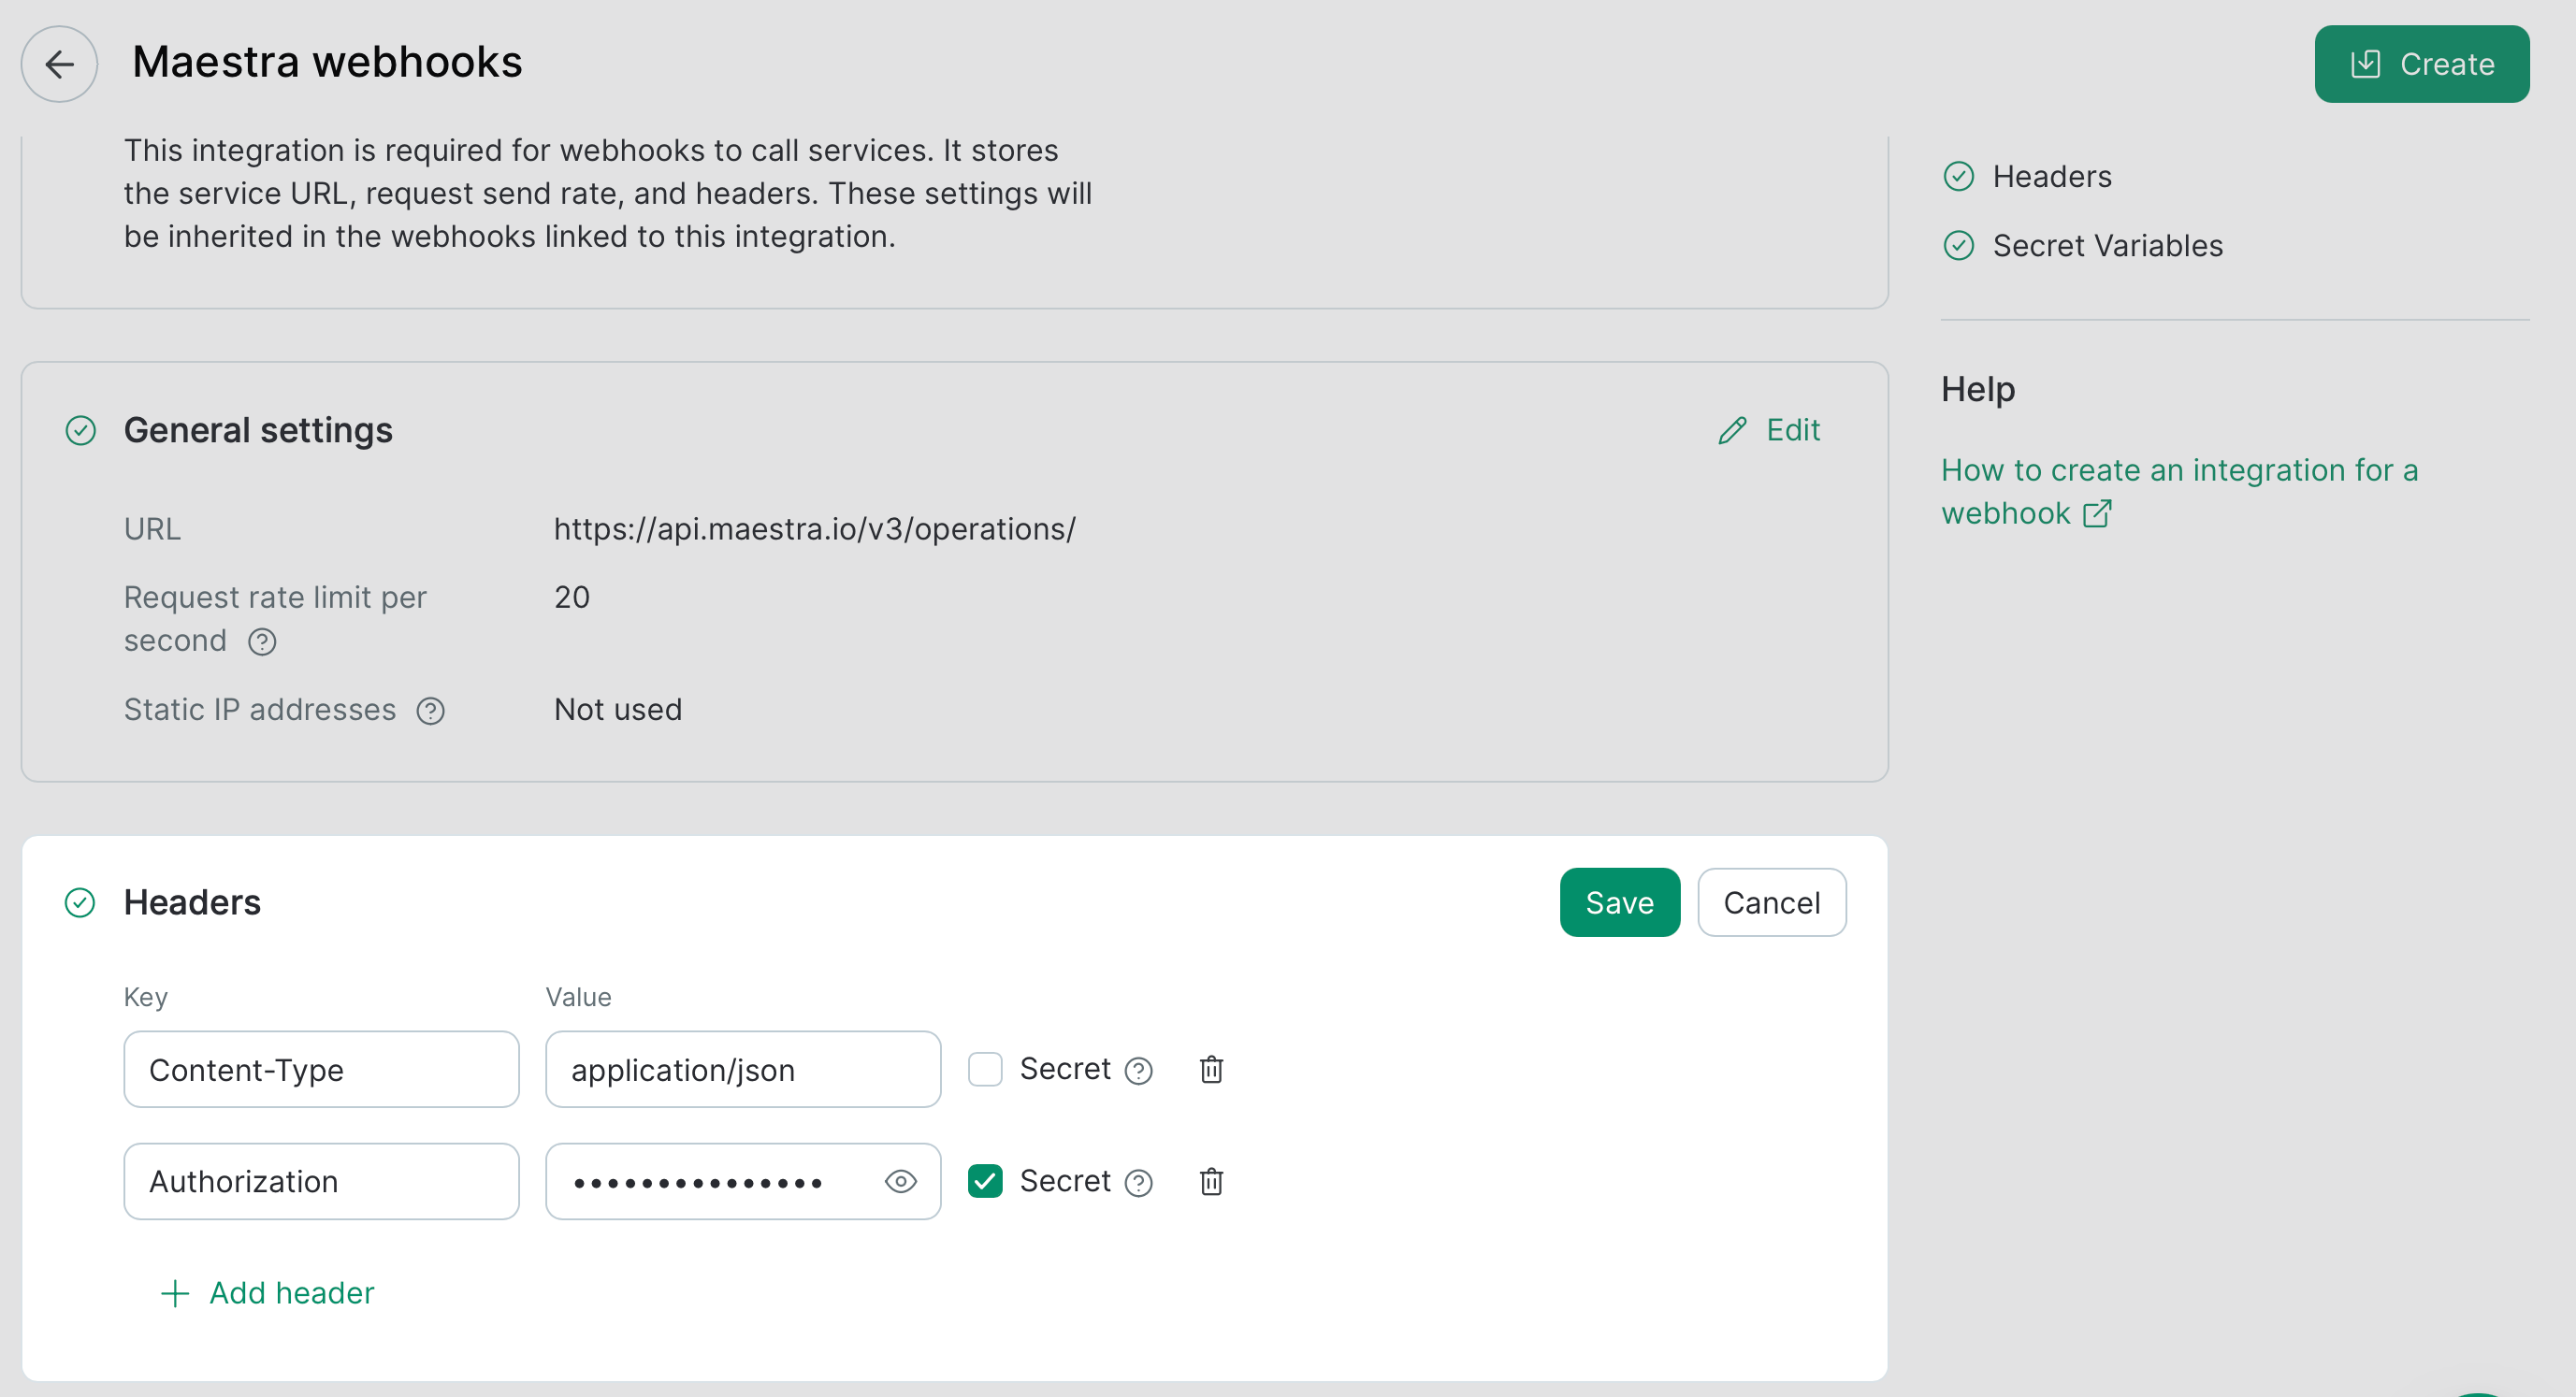Click the 'Request rate limit per second' label
The image size is (2576, 1397).
click(274, 619)
